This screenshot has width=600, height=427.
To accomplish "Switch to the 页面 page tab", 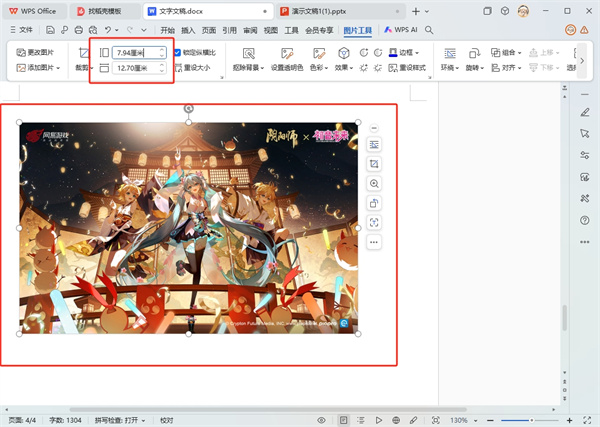I will 209,30.
